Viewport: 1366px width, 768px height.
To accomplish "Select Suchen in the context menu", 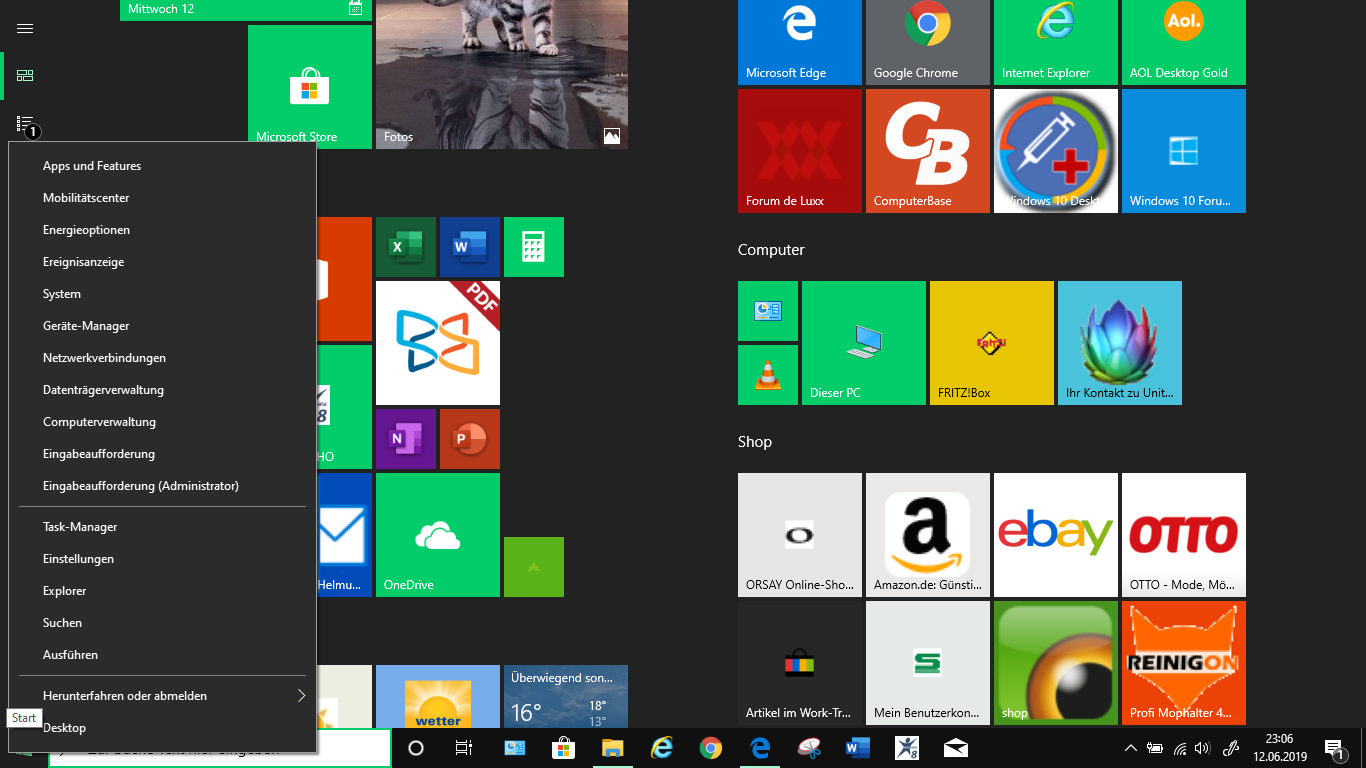I will [162, 623].
